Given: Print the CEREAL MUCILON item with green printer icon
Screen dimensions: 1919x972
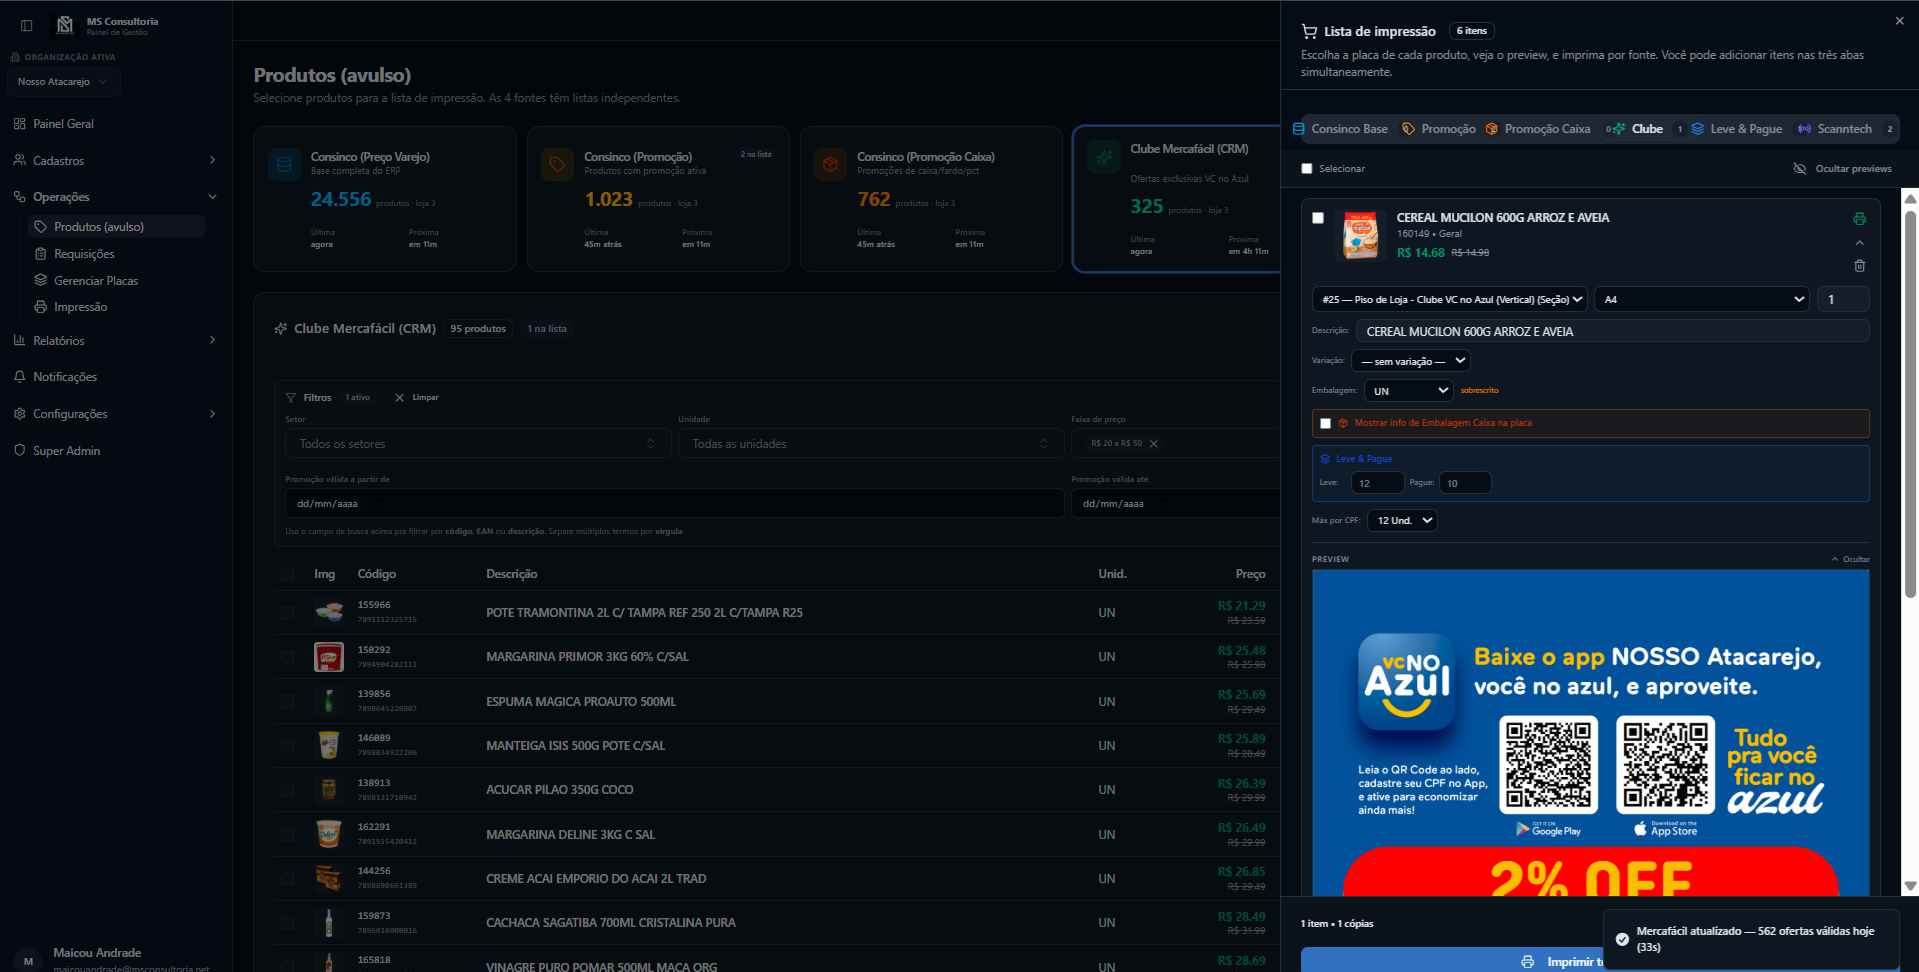Looking at the screenshot, I should (x=1860, y=219).
